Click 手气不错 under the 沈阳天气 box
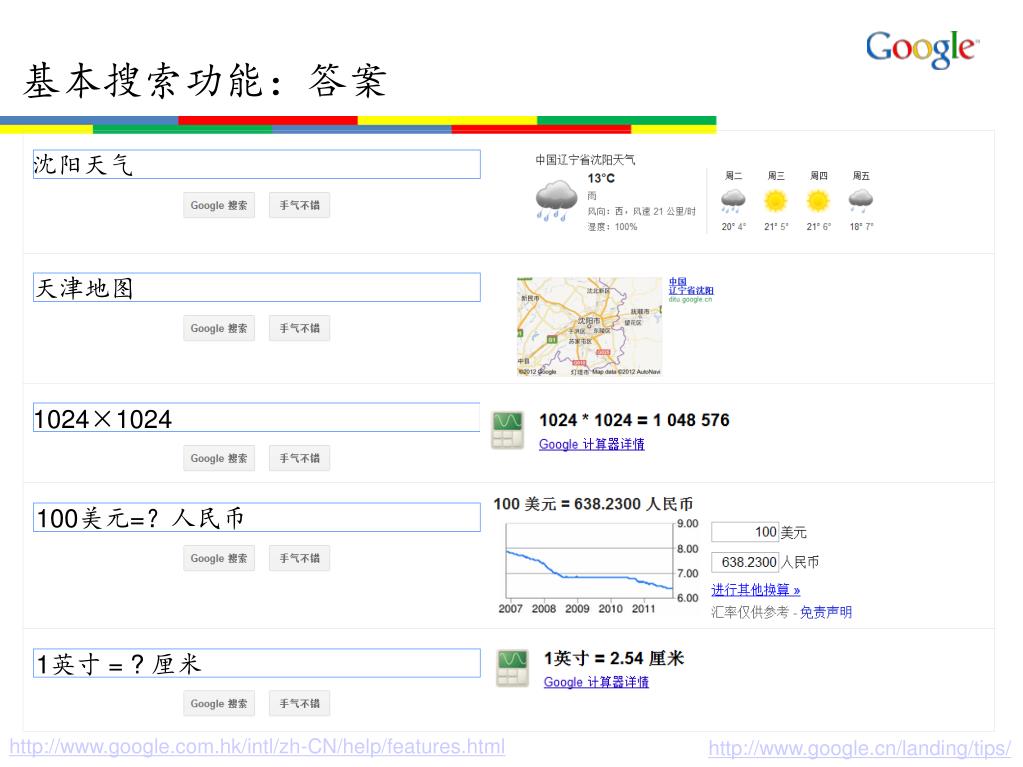The height and width of the screenshot is (767, 1023). [299, 205]
